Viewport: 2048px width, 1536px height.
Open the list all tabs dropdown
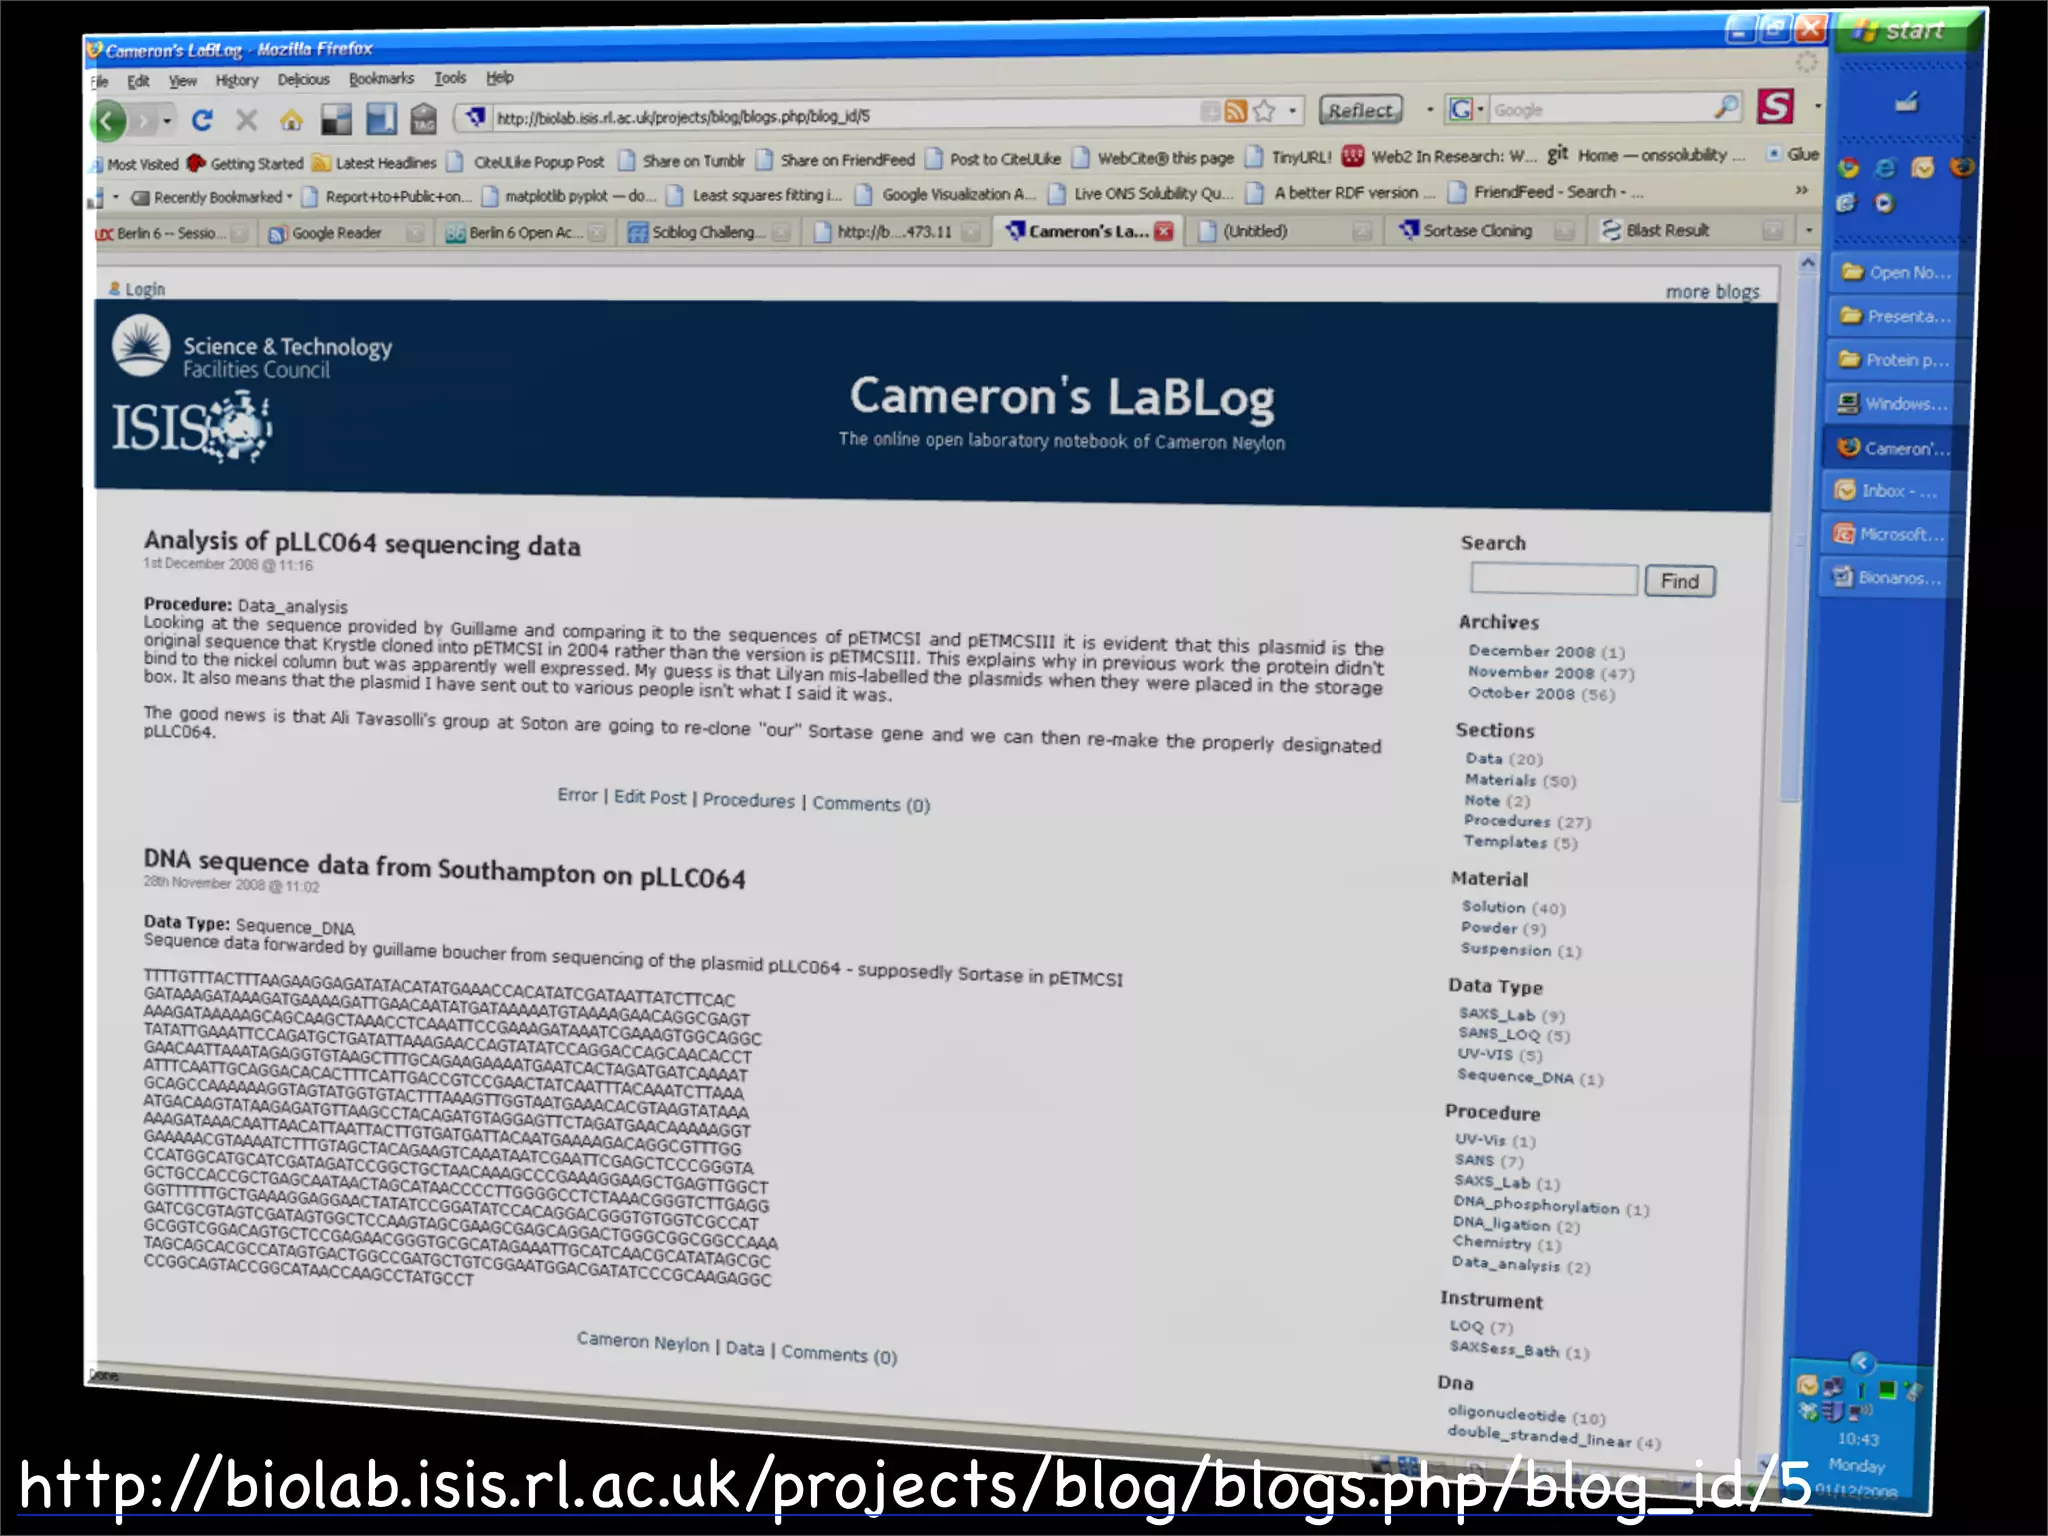click(x=1808, y=230)
